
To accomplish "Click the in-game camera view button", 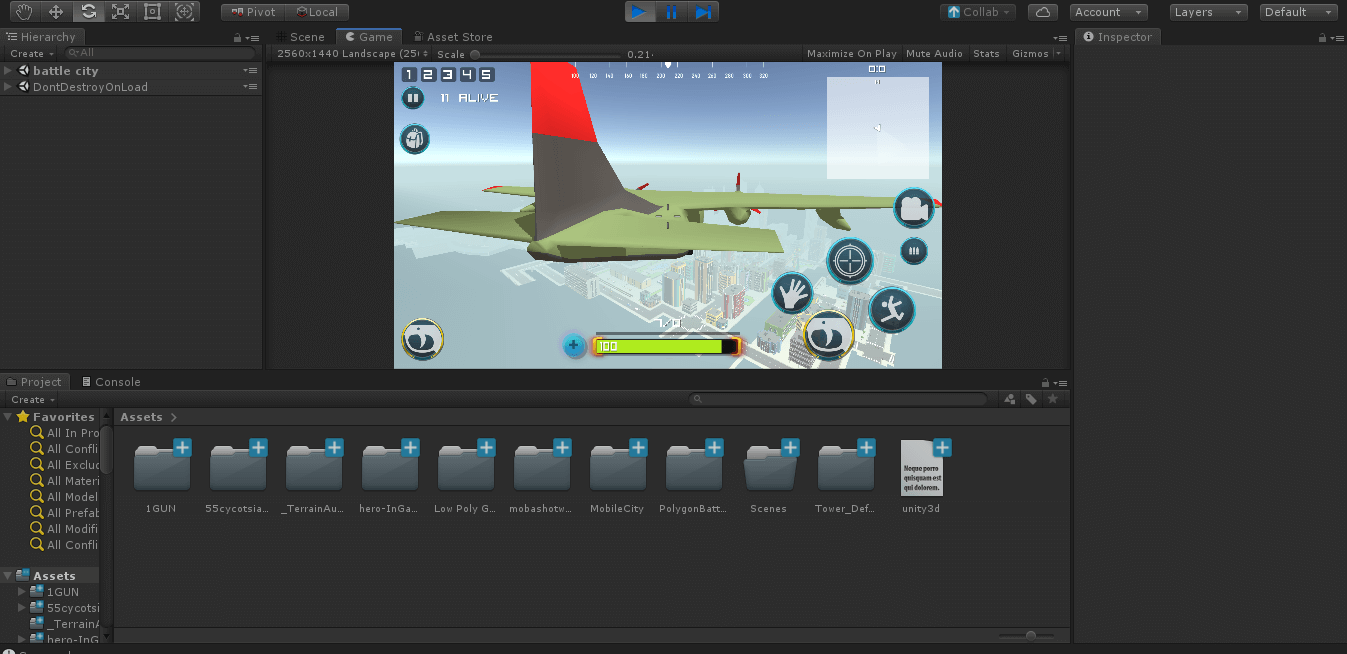I will [913, 208].
